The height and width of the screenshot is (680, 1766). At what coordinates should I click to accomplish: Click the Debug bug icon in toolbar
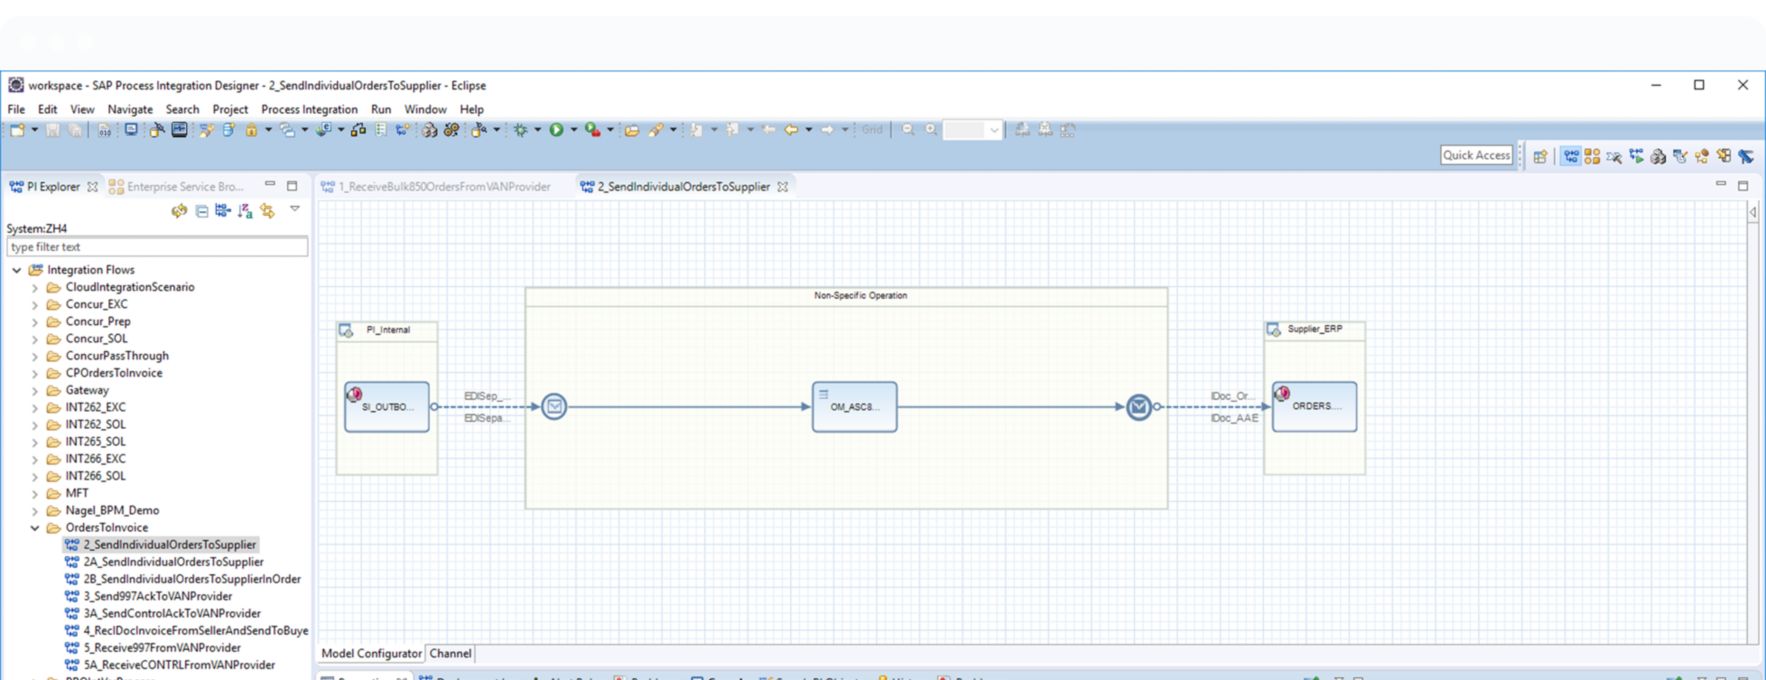coord(520,130)
